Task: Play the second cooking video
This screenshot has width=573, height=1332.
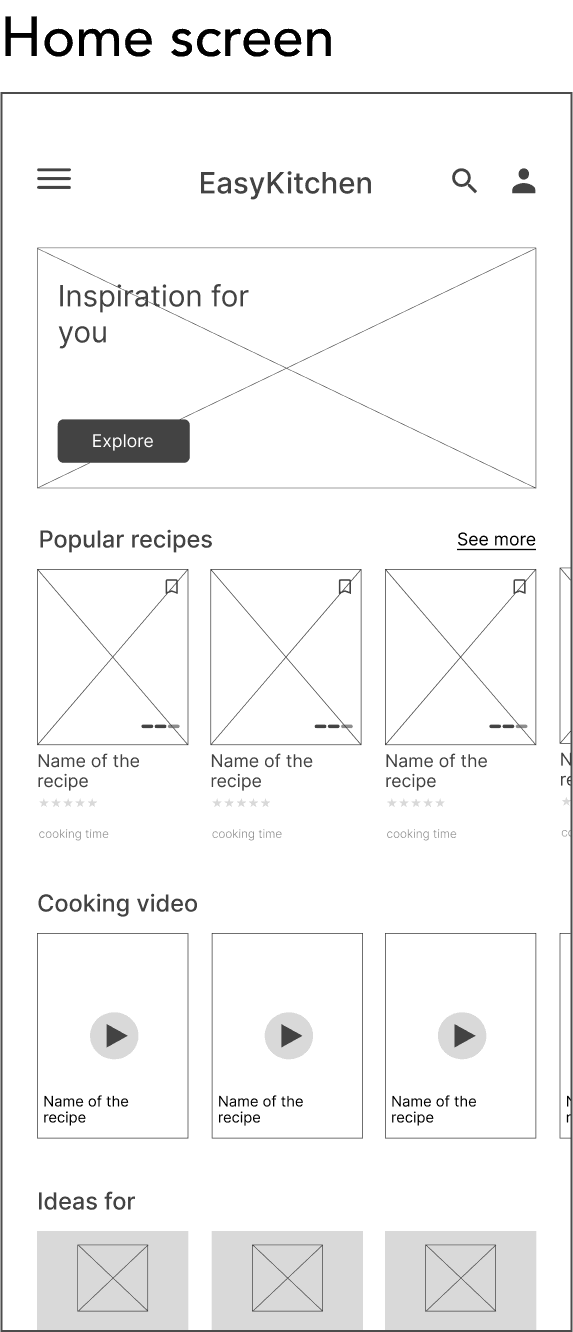Action: (x=289, y=1035)
